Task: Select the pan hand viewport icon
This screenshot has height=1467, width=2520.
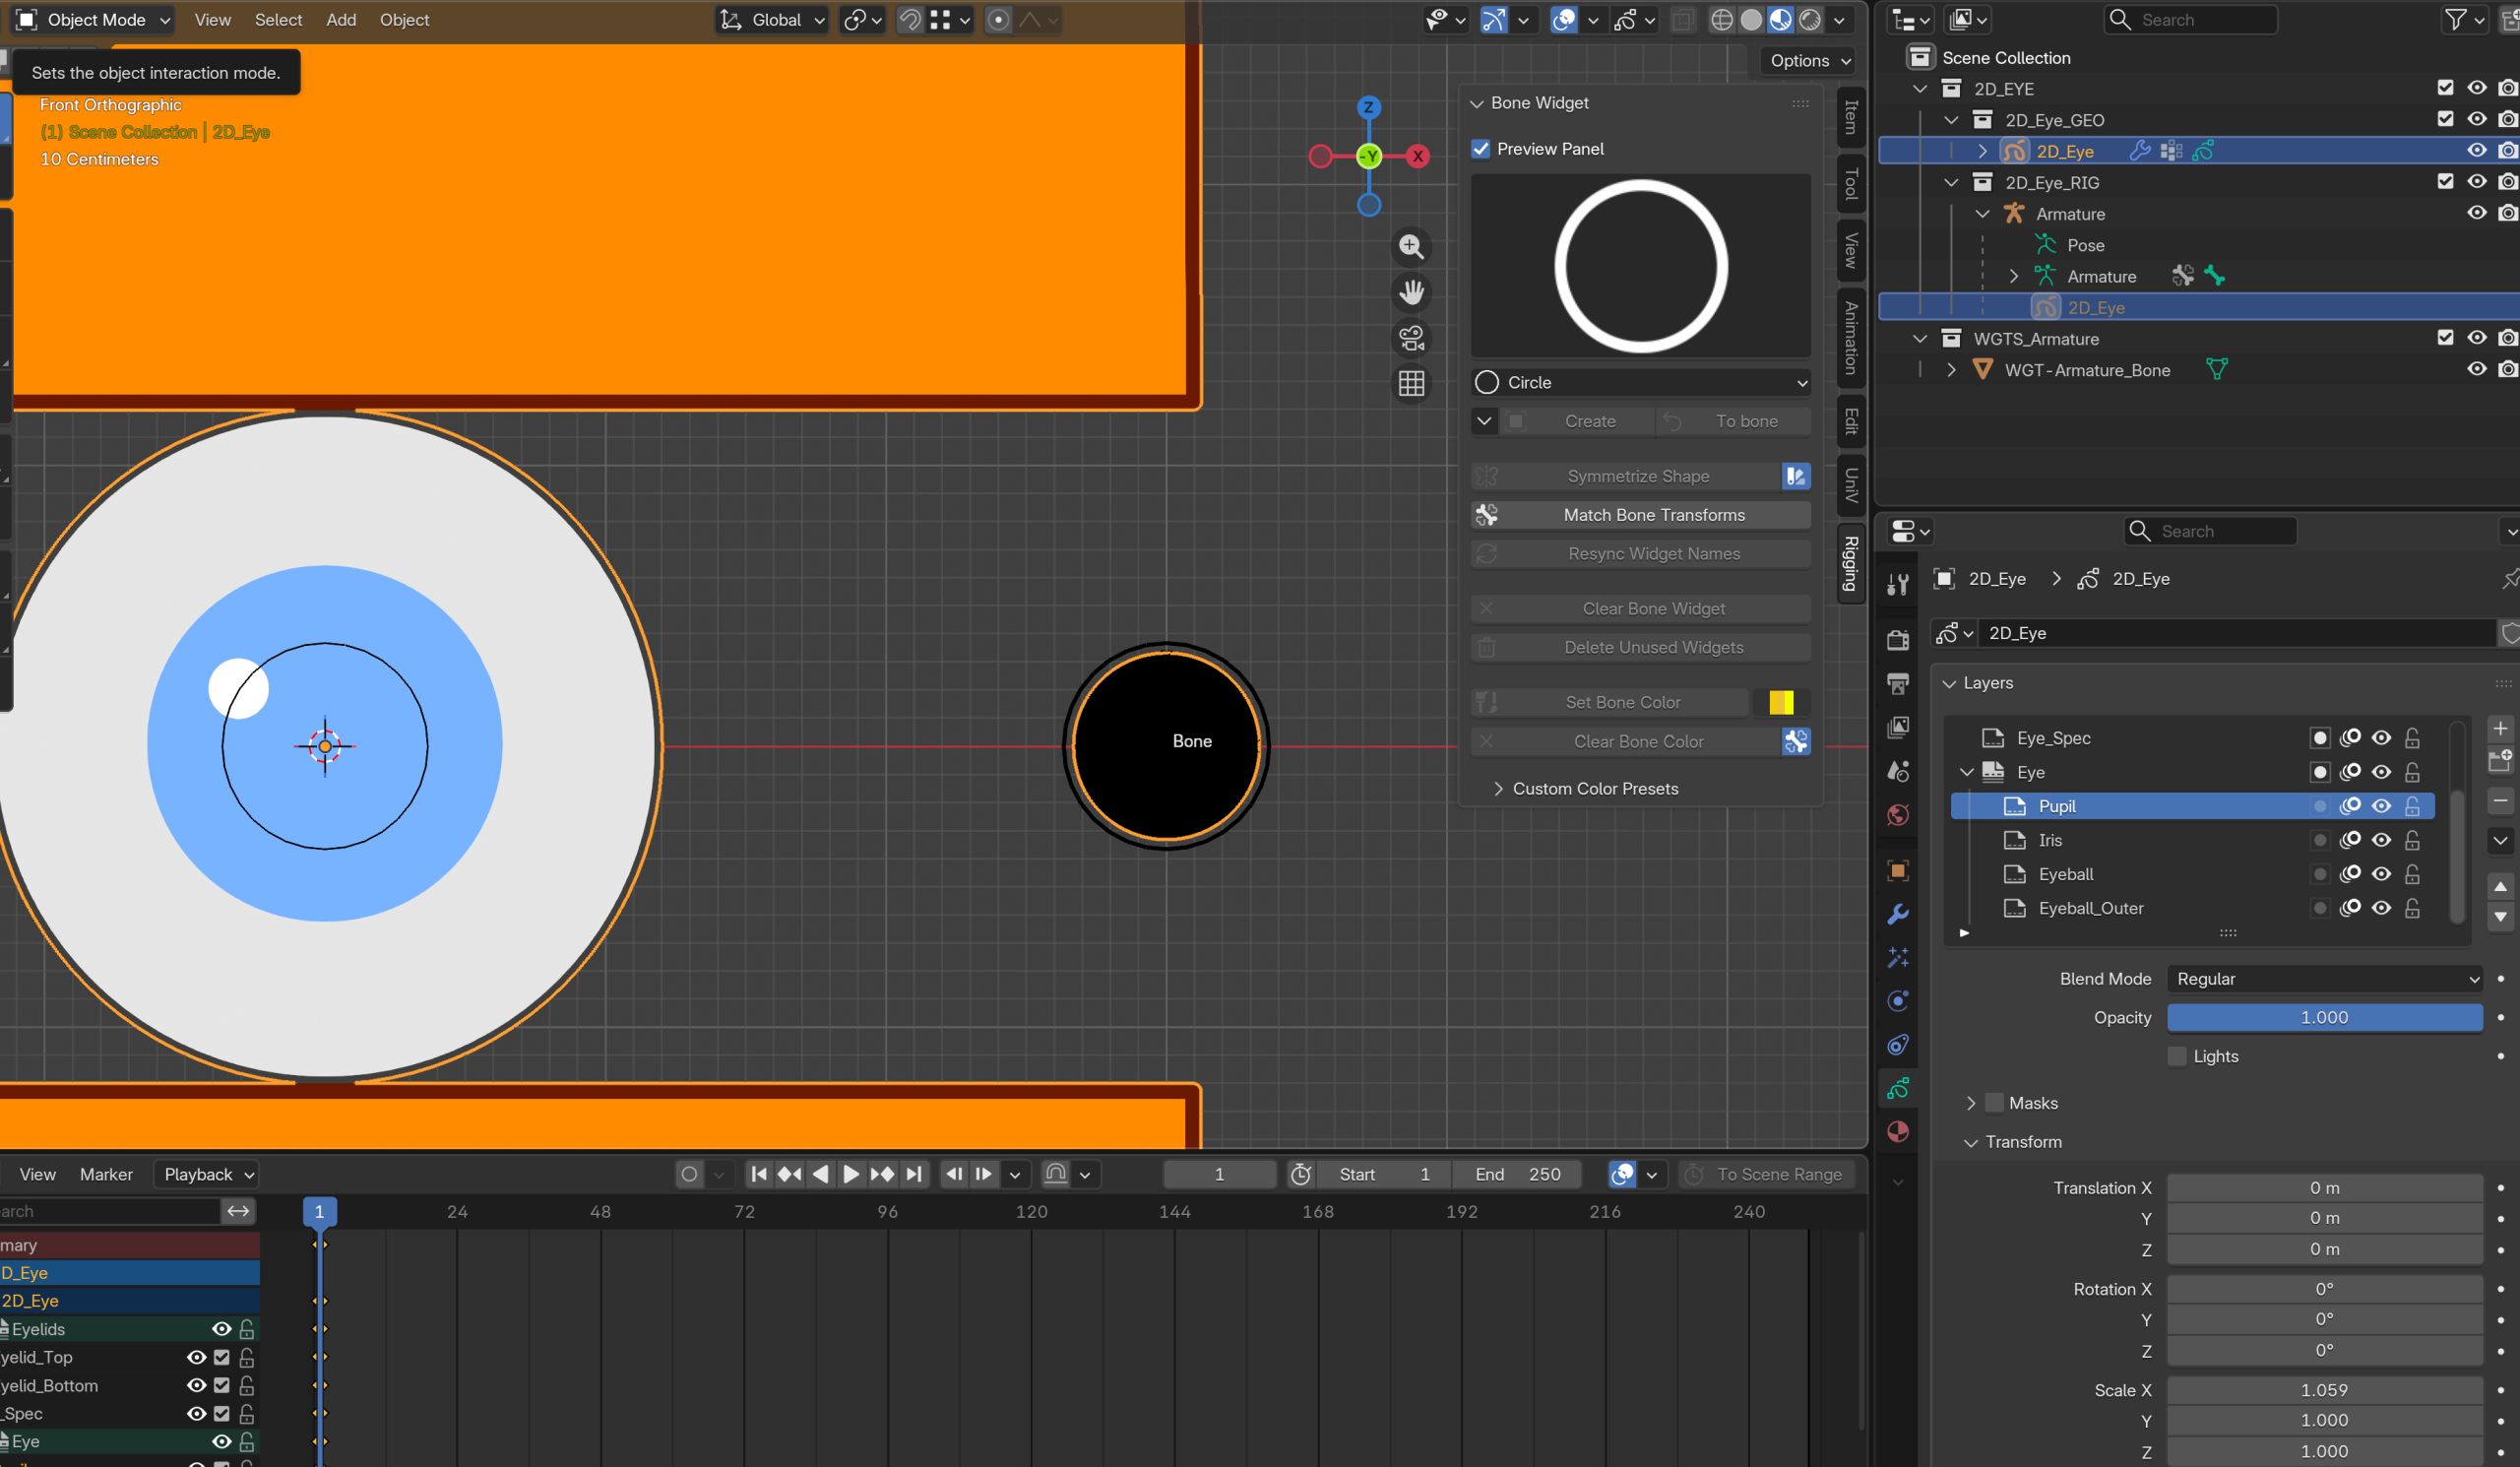Action: click(x=1411, y=292)
